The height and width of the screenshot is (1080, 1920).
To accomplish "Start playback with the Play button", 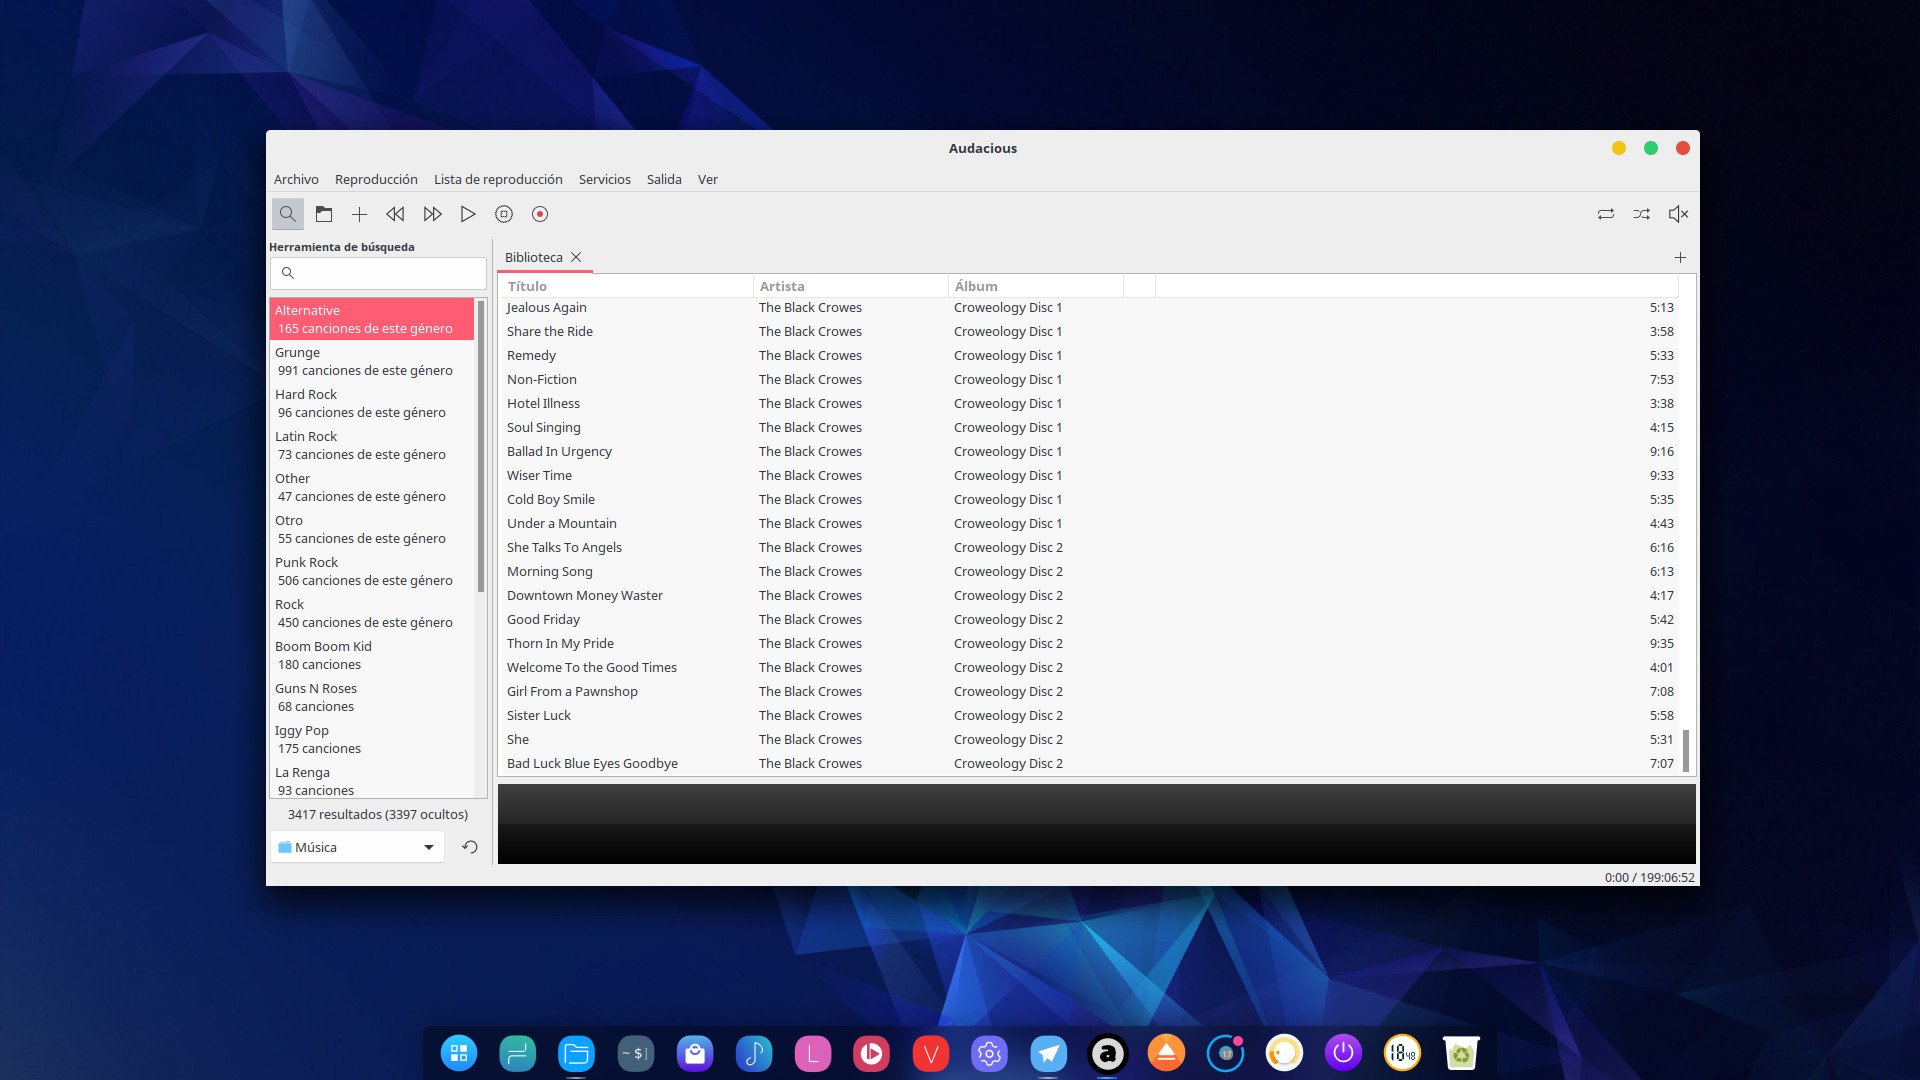I will coord(468,214).
